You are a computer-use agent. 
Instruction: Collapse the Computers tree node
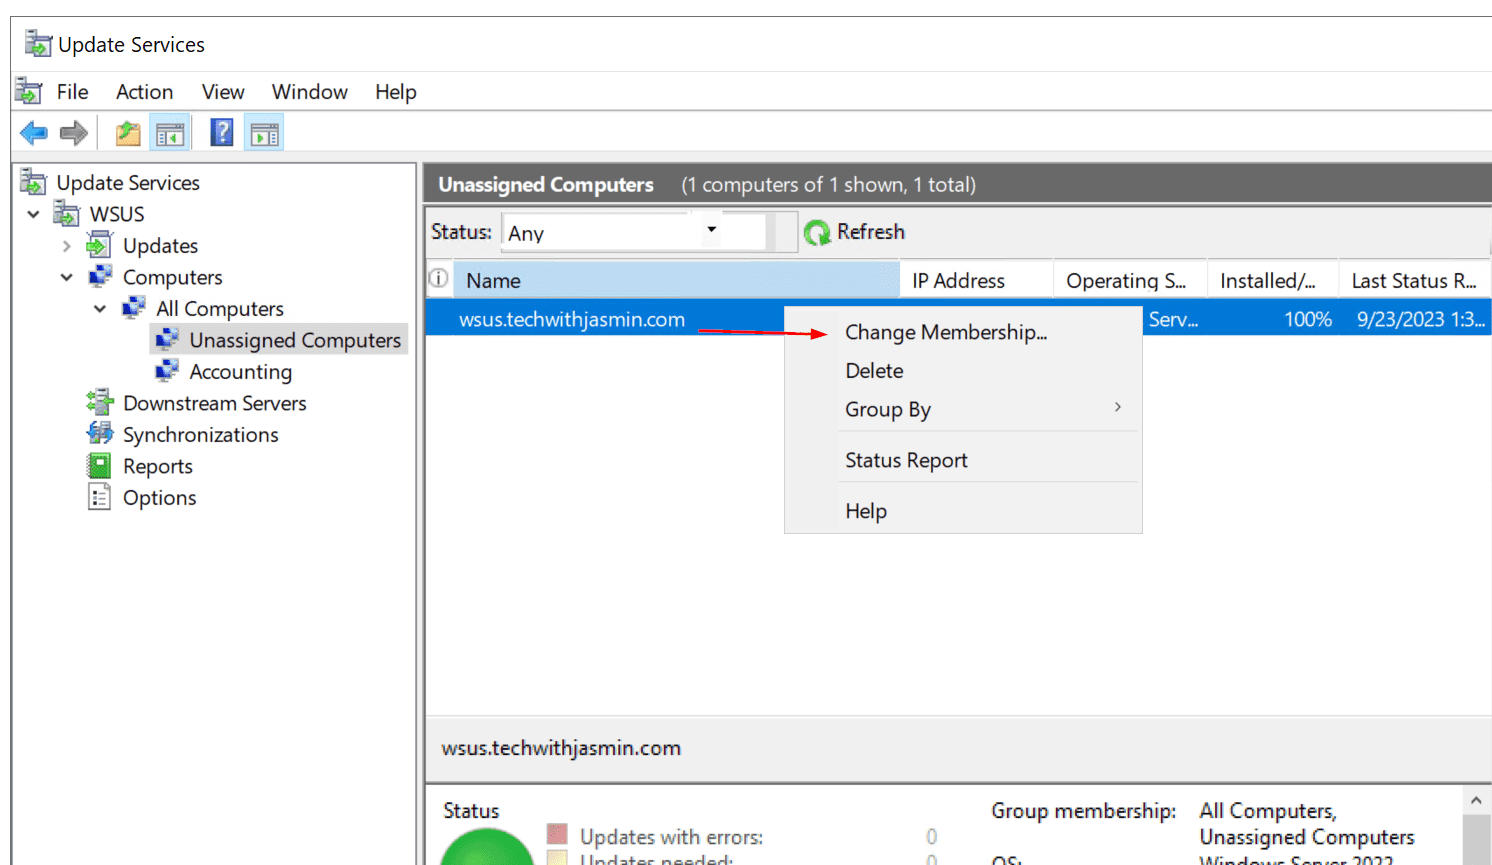[67, 277]
